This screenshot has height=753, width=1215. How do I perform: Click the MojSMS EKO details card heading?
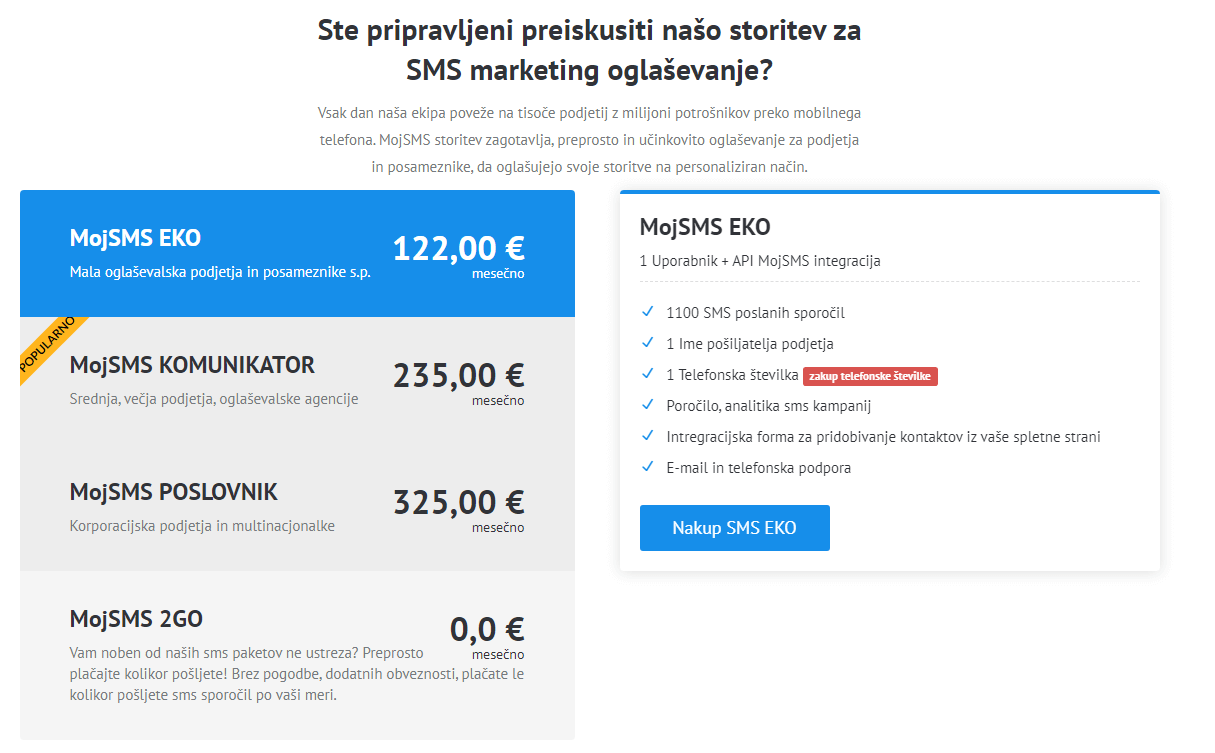coord(705,227)
